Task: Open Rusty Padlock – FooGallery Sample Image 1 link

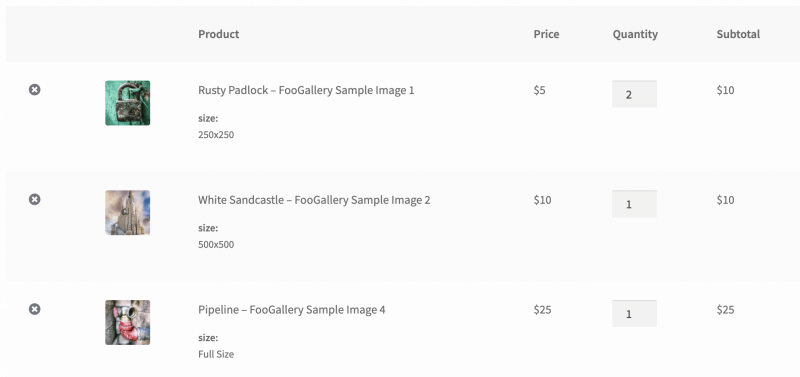Action: coord(306,90)
